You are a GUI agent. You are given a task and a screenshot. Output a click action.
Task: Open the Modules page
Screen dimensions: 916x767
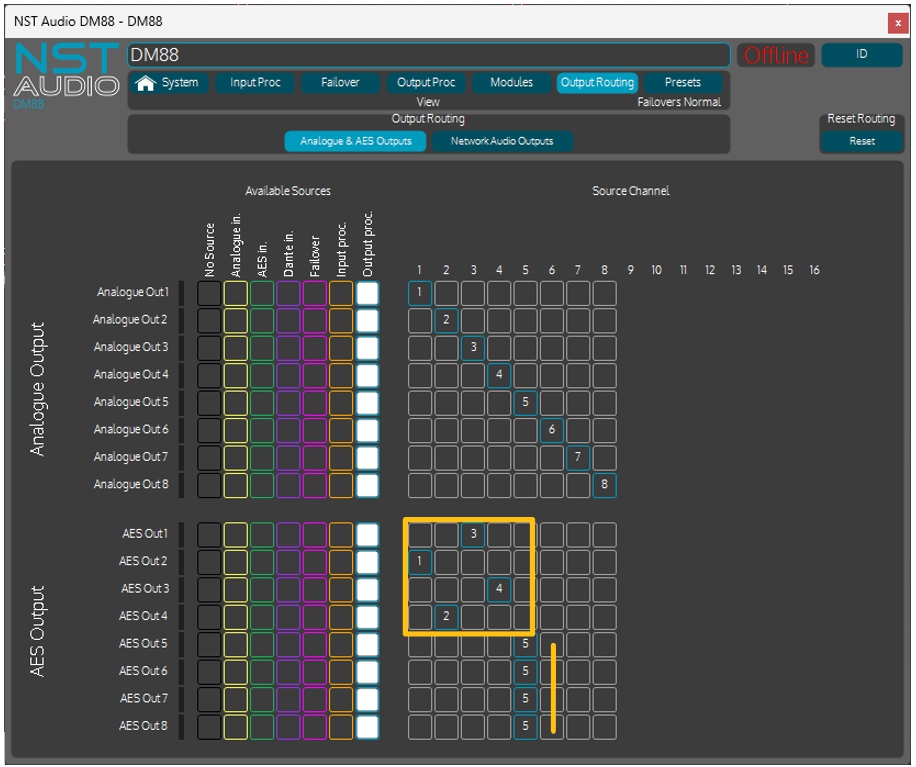tap(511, 83)
